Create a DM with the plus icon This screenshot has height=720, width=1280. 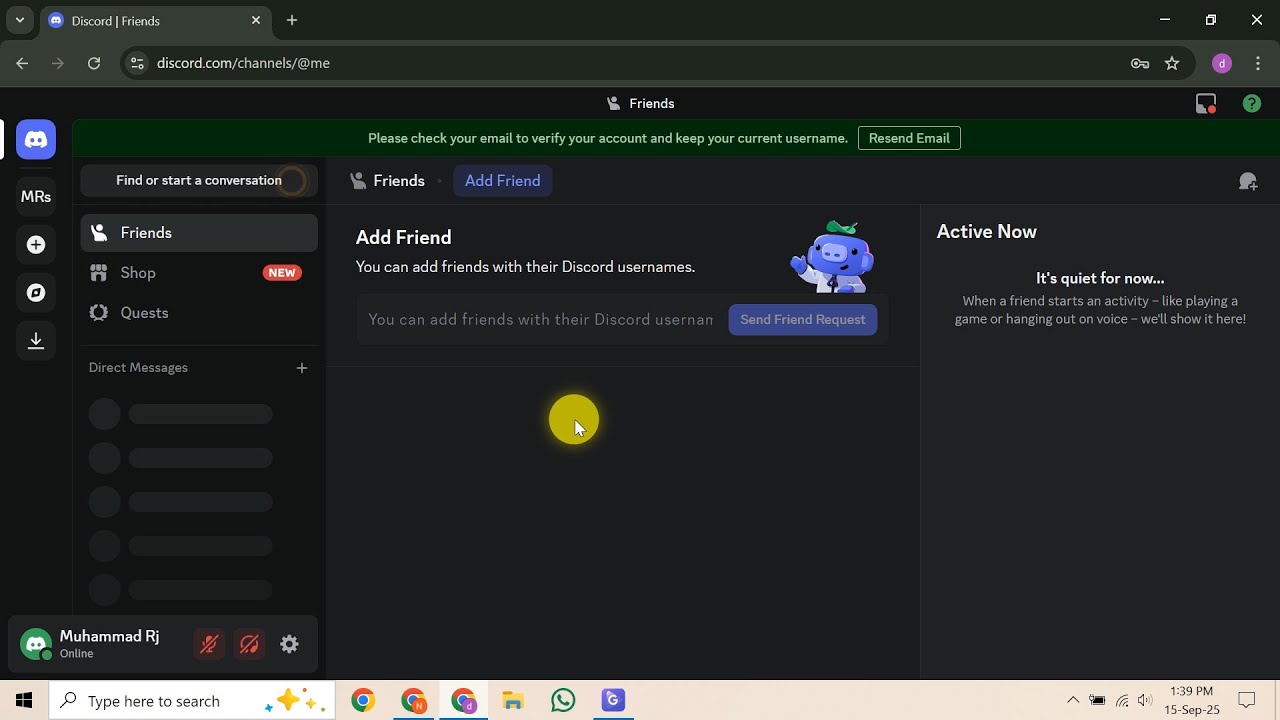click(302, 368)
